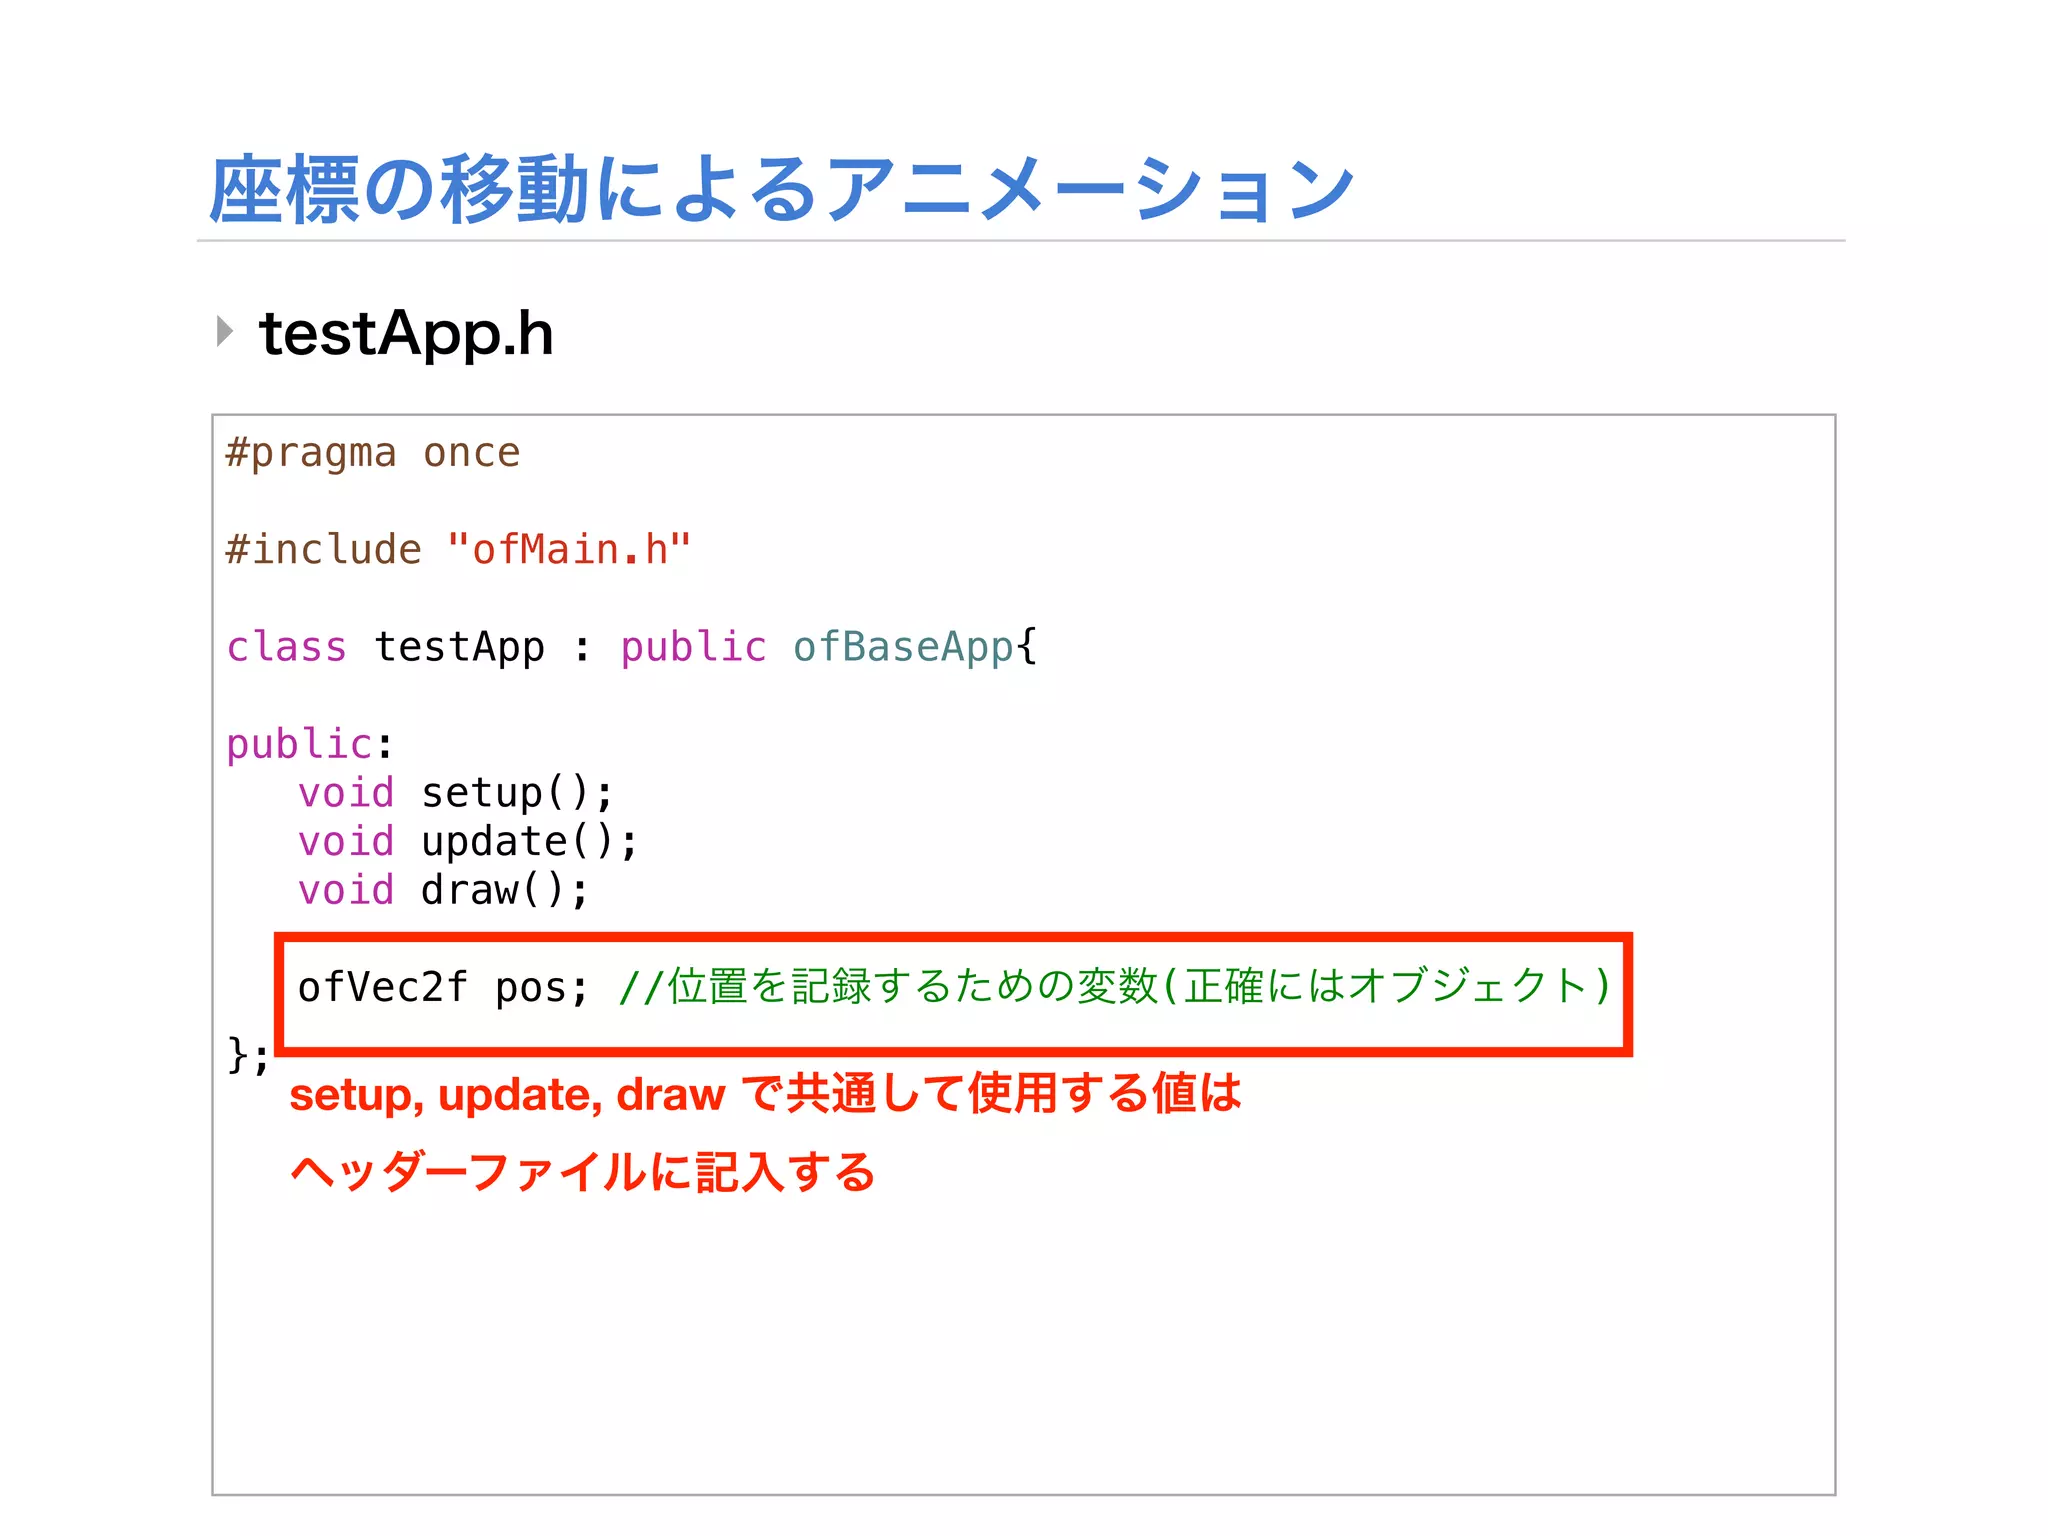Click the 'void draw();' declaration
2048x1536 pixels.
[444, 890]
